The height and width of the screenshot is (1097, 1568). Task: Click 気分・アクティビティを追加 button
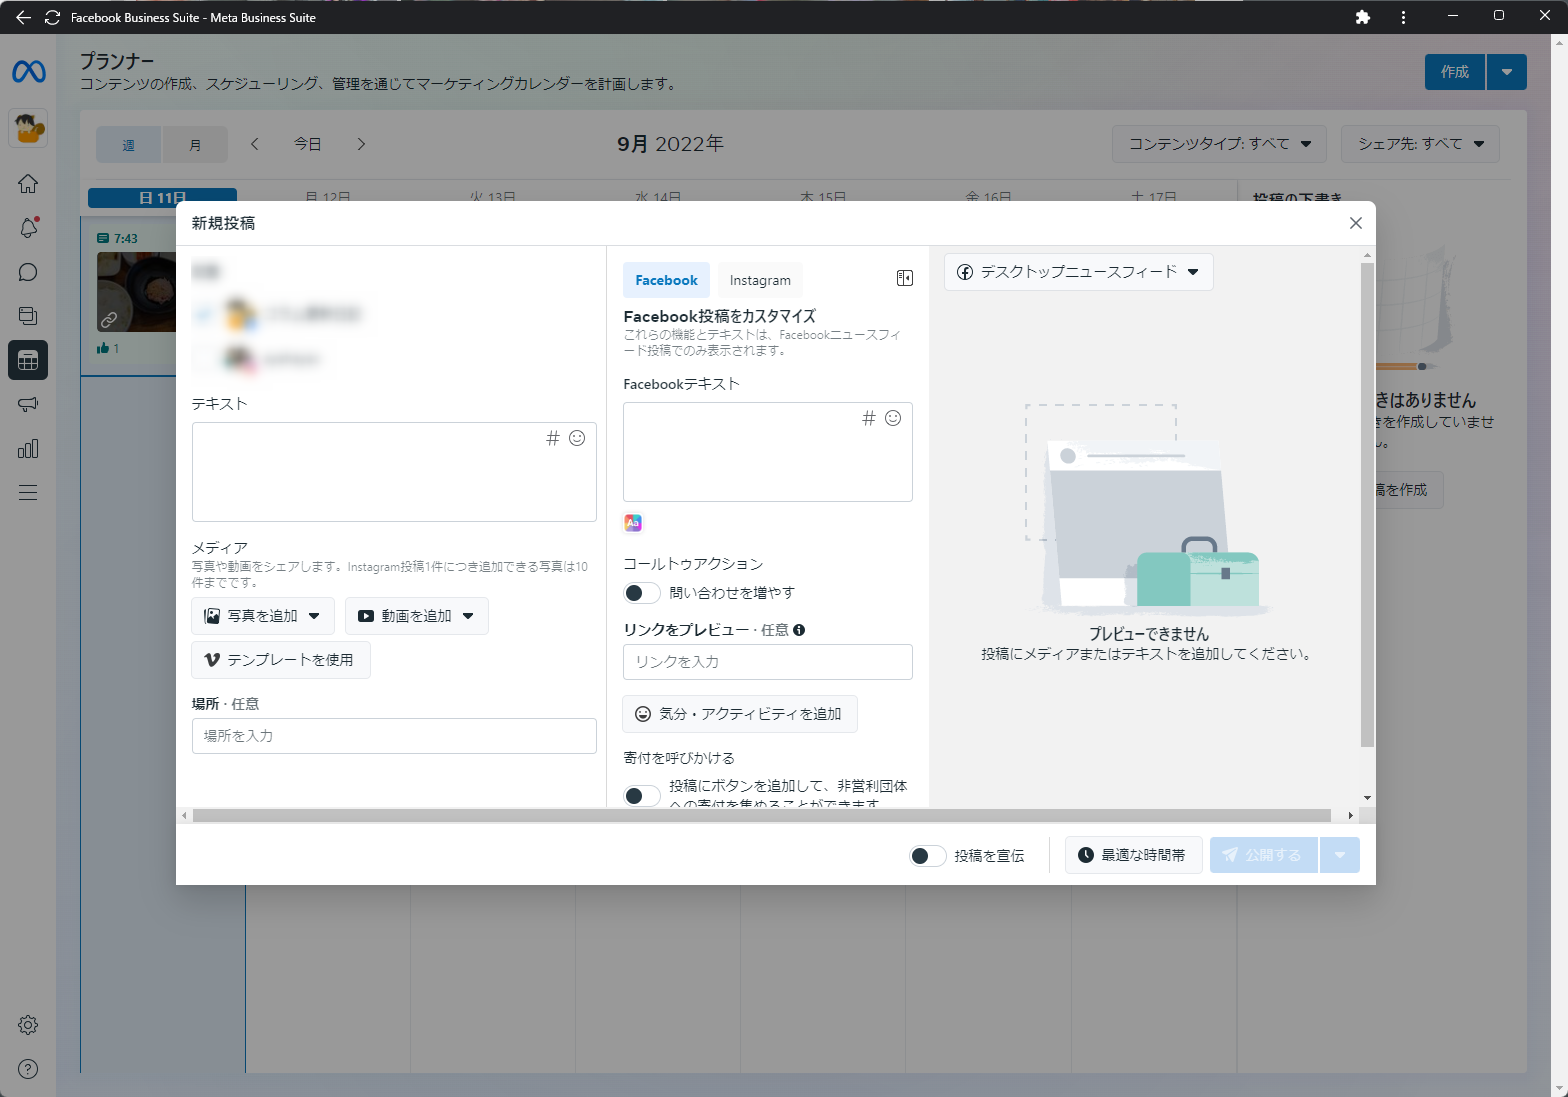point(740,714)
